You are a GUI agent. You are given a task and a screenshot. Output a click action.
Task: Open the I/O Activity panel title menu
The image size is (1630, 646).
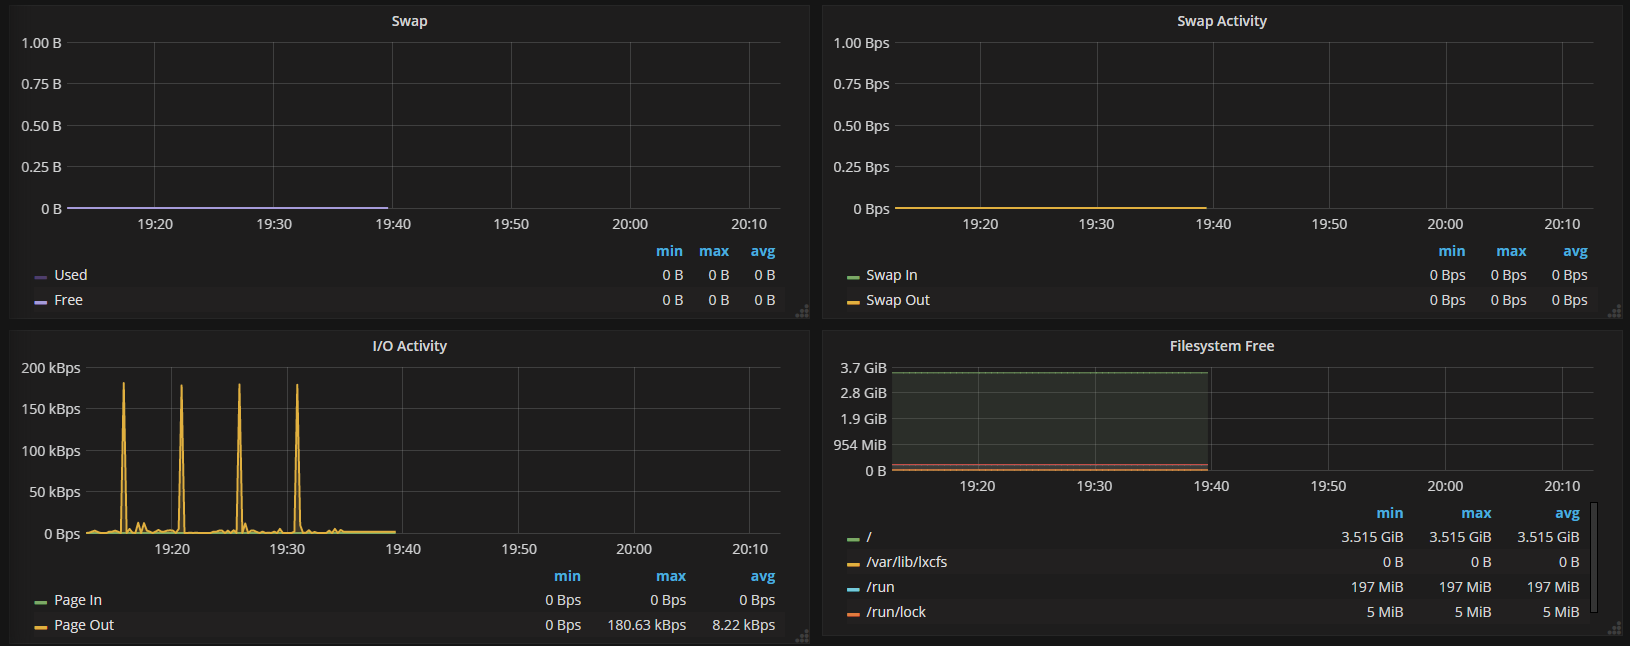tap(409, 346)
